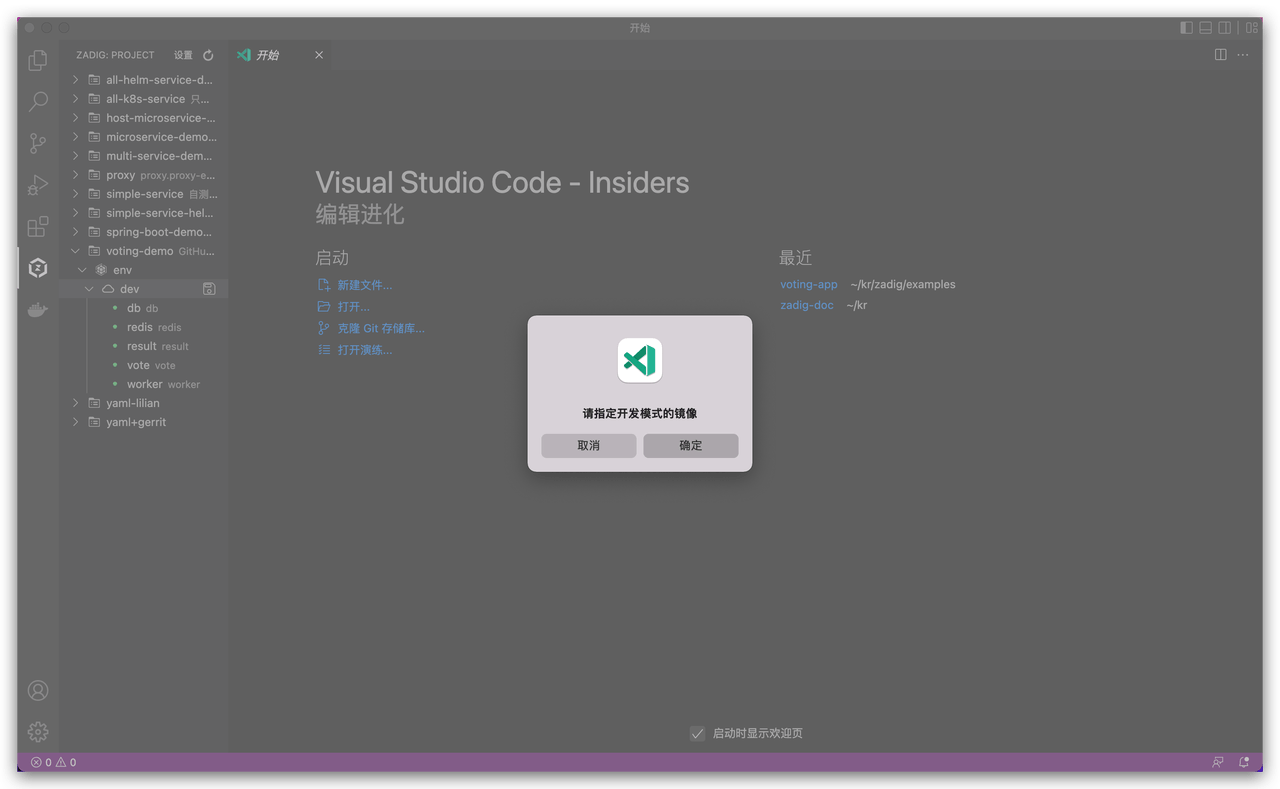Open the Zadig extension sidebar icon
Image resolution: width=1280 pixels, height=789 pixels.
click(37, 267)
